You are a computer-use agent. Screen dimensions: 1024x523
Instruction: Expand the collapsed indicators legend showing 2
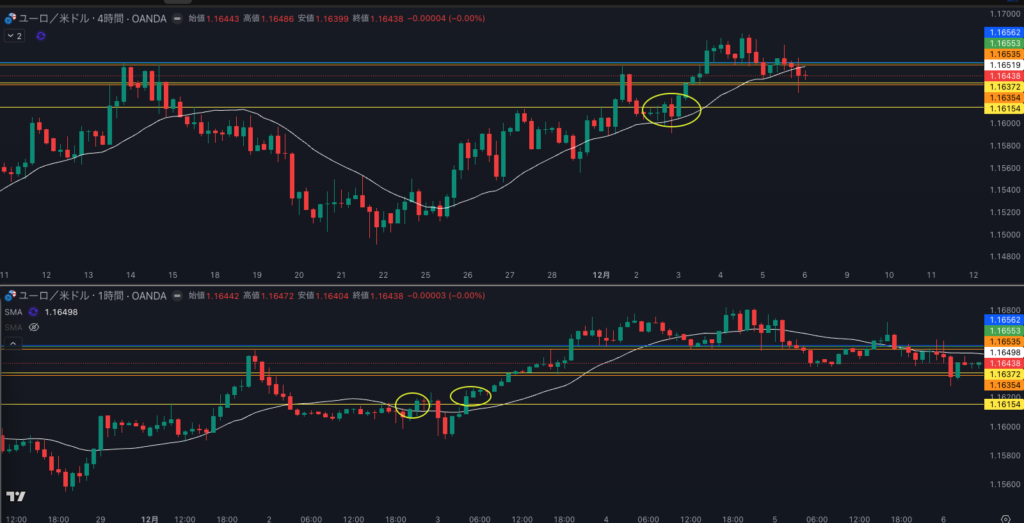tap(14, 36)
